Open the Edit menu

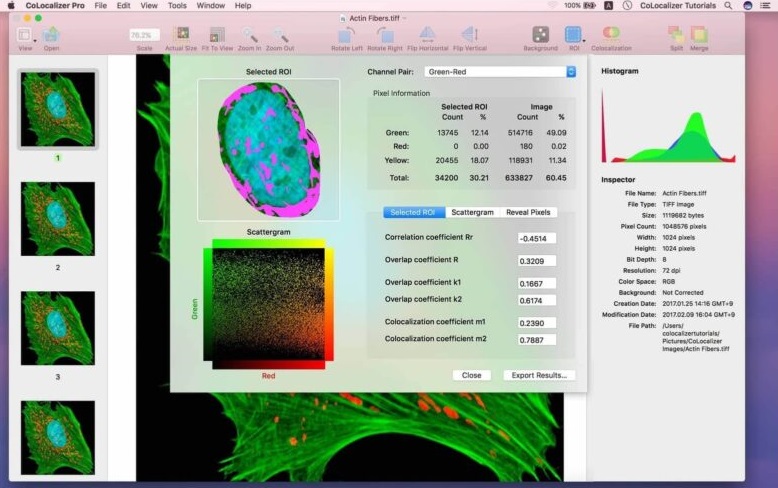click(124, 5)
